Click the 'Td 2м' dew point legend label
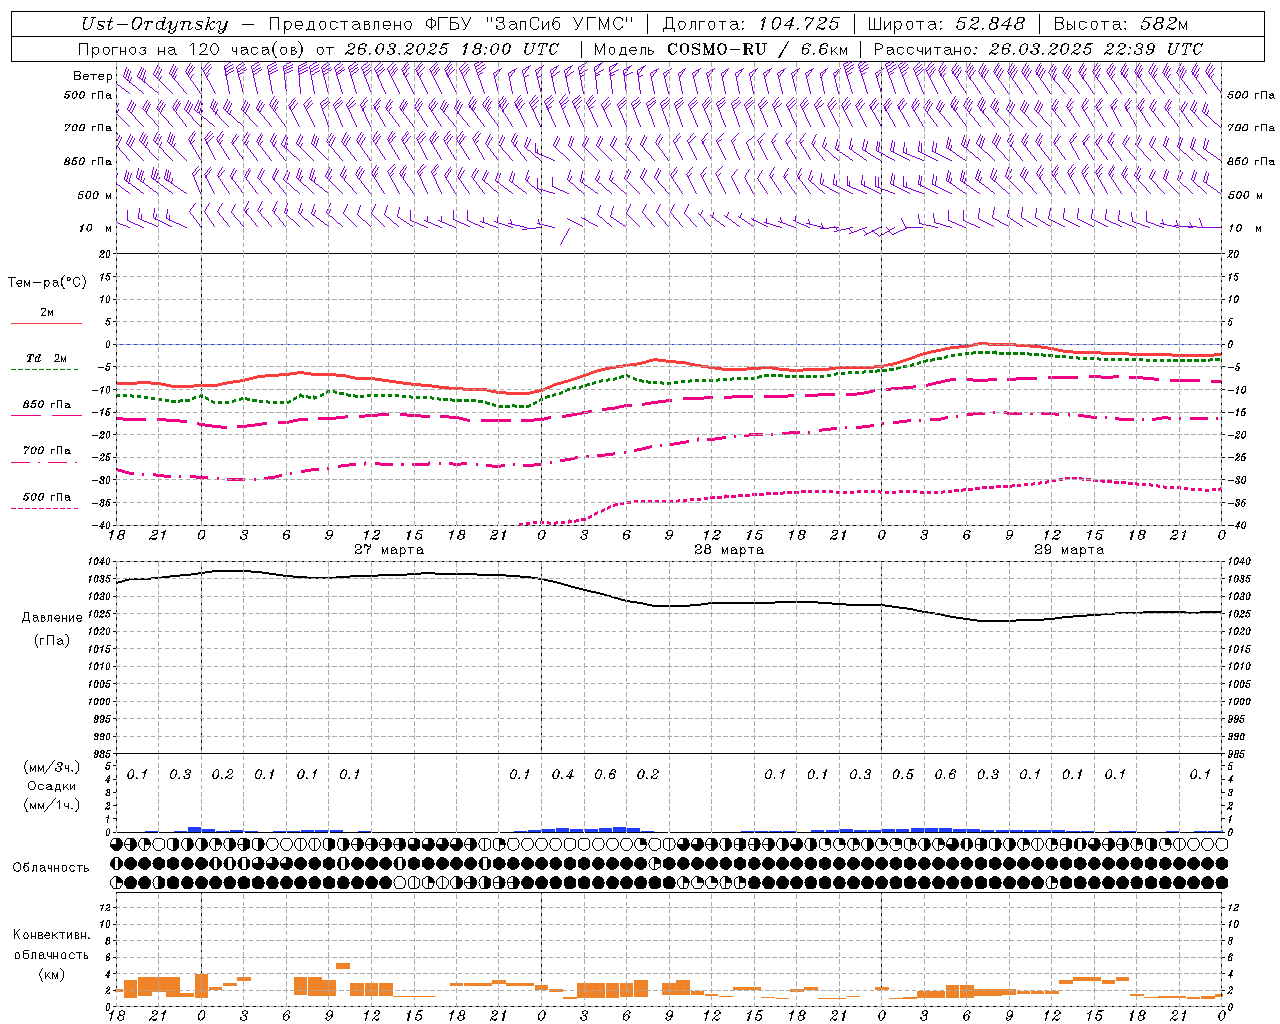 click(x=46, y=358)
